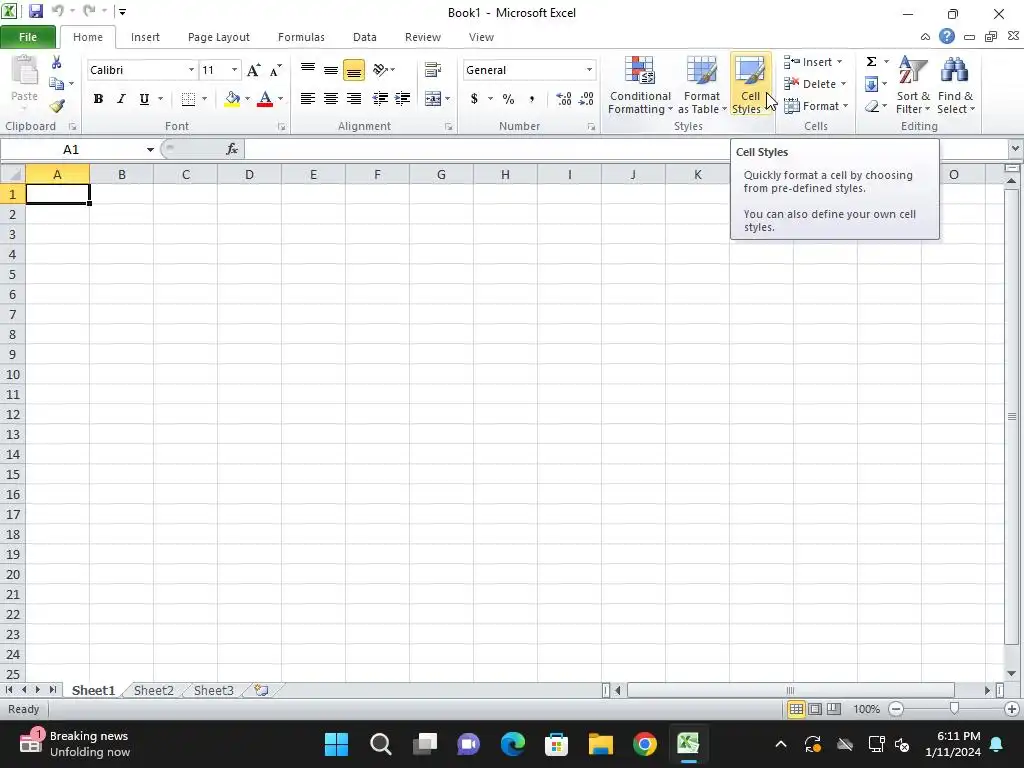1024x768 pixels.
Task: Open Conditional Formatting menu
Action: 640,86
